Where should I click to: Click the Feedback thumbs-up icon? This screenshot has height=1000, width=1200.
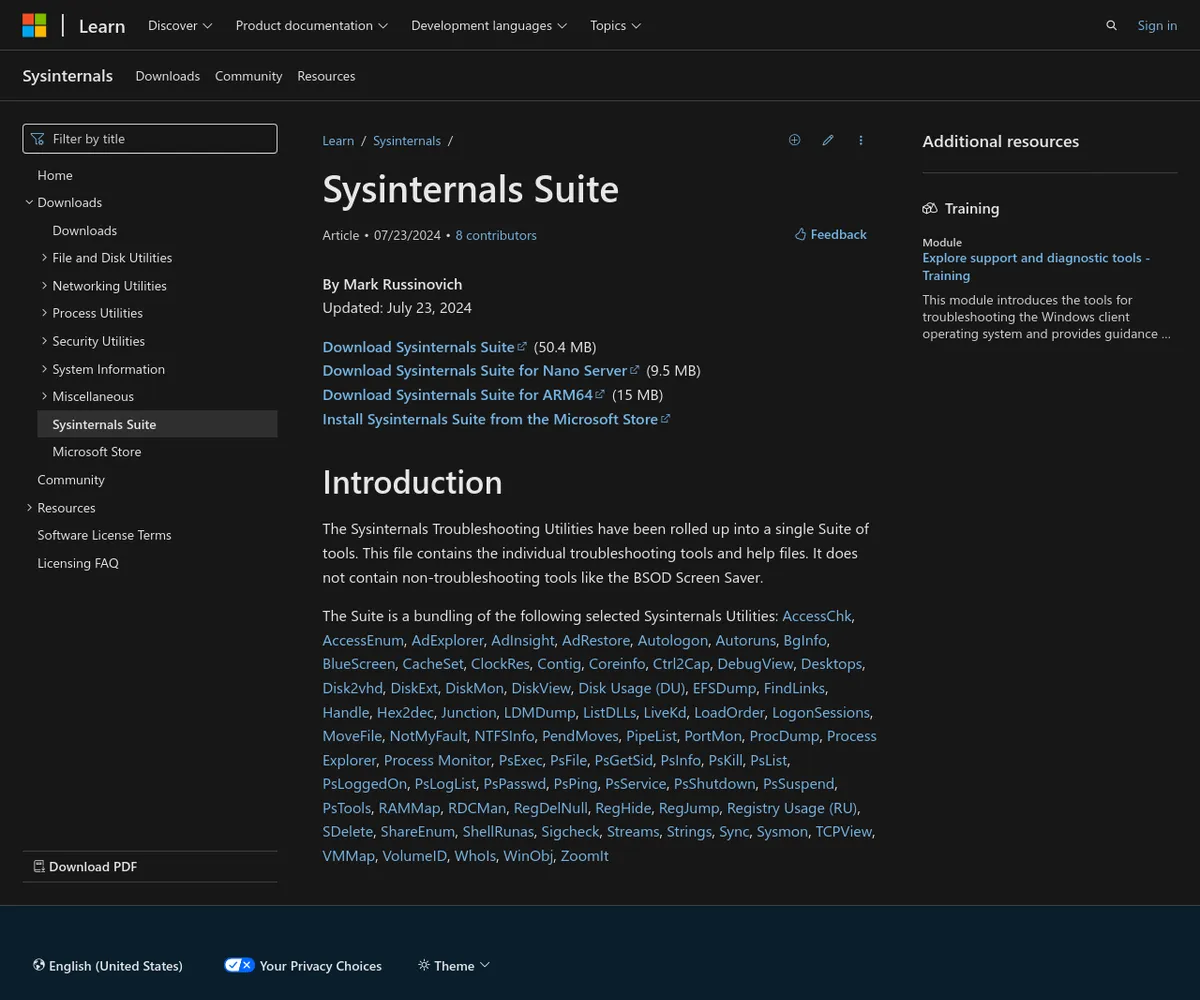click(x=800, y=234)
